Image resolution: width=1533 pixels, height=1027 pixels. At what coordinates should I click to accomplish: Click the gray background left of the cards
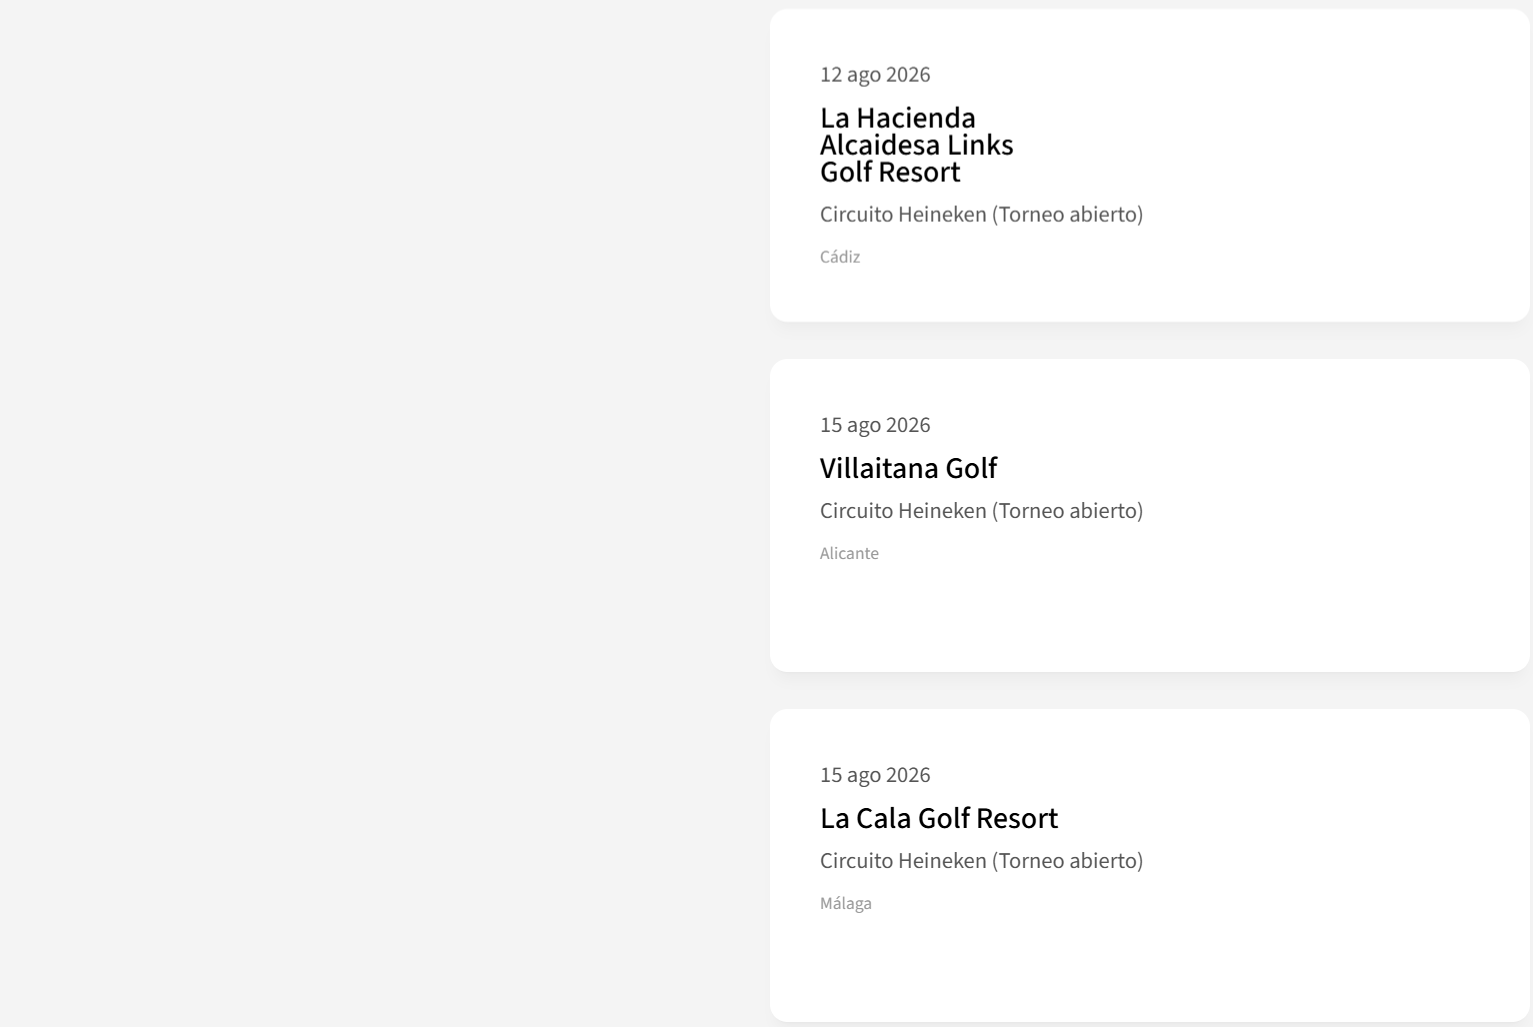380,500
